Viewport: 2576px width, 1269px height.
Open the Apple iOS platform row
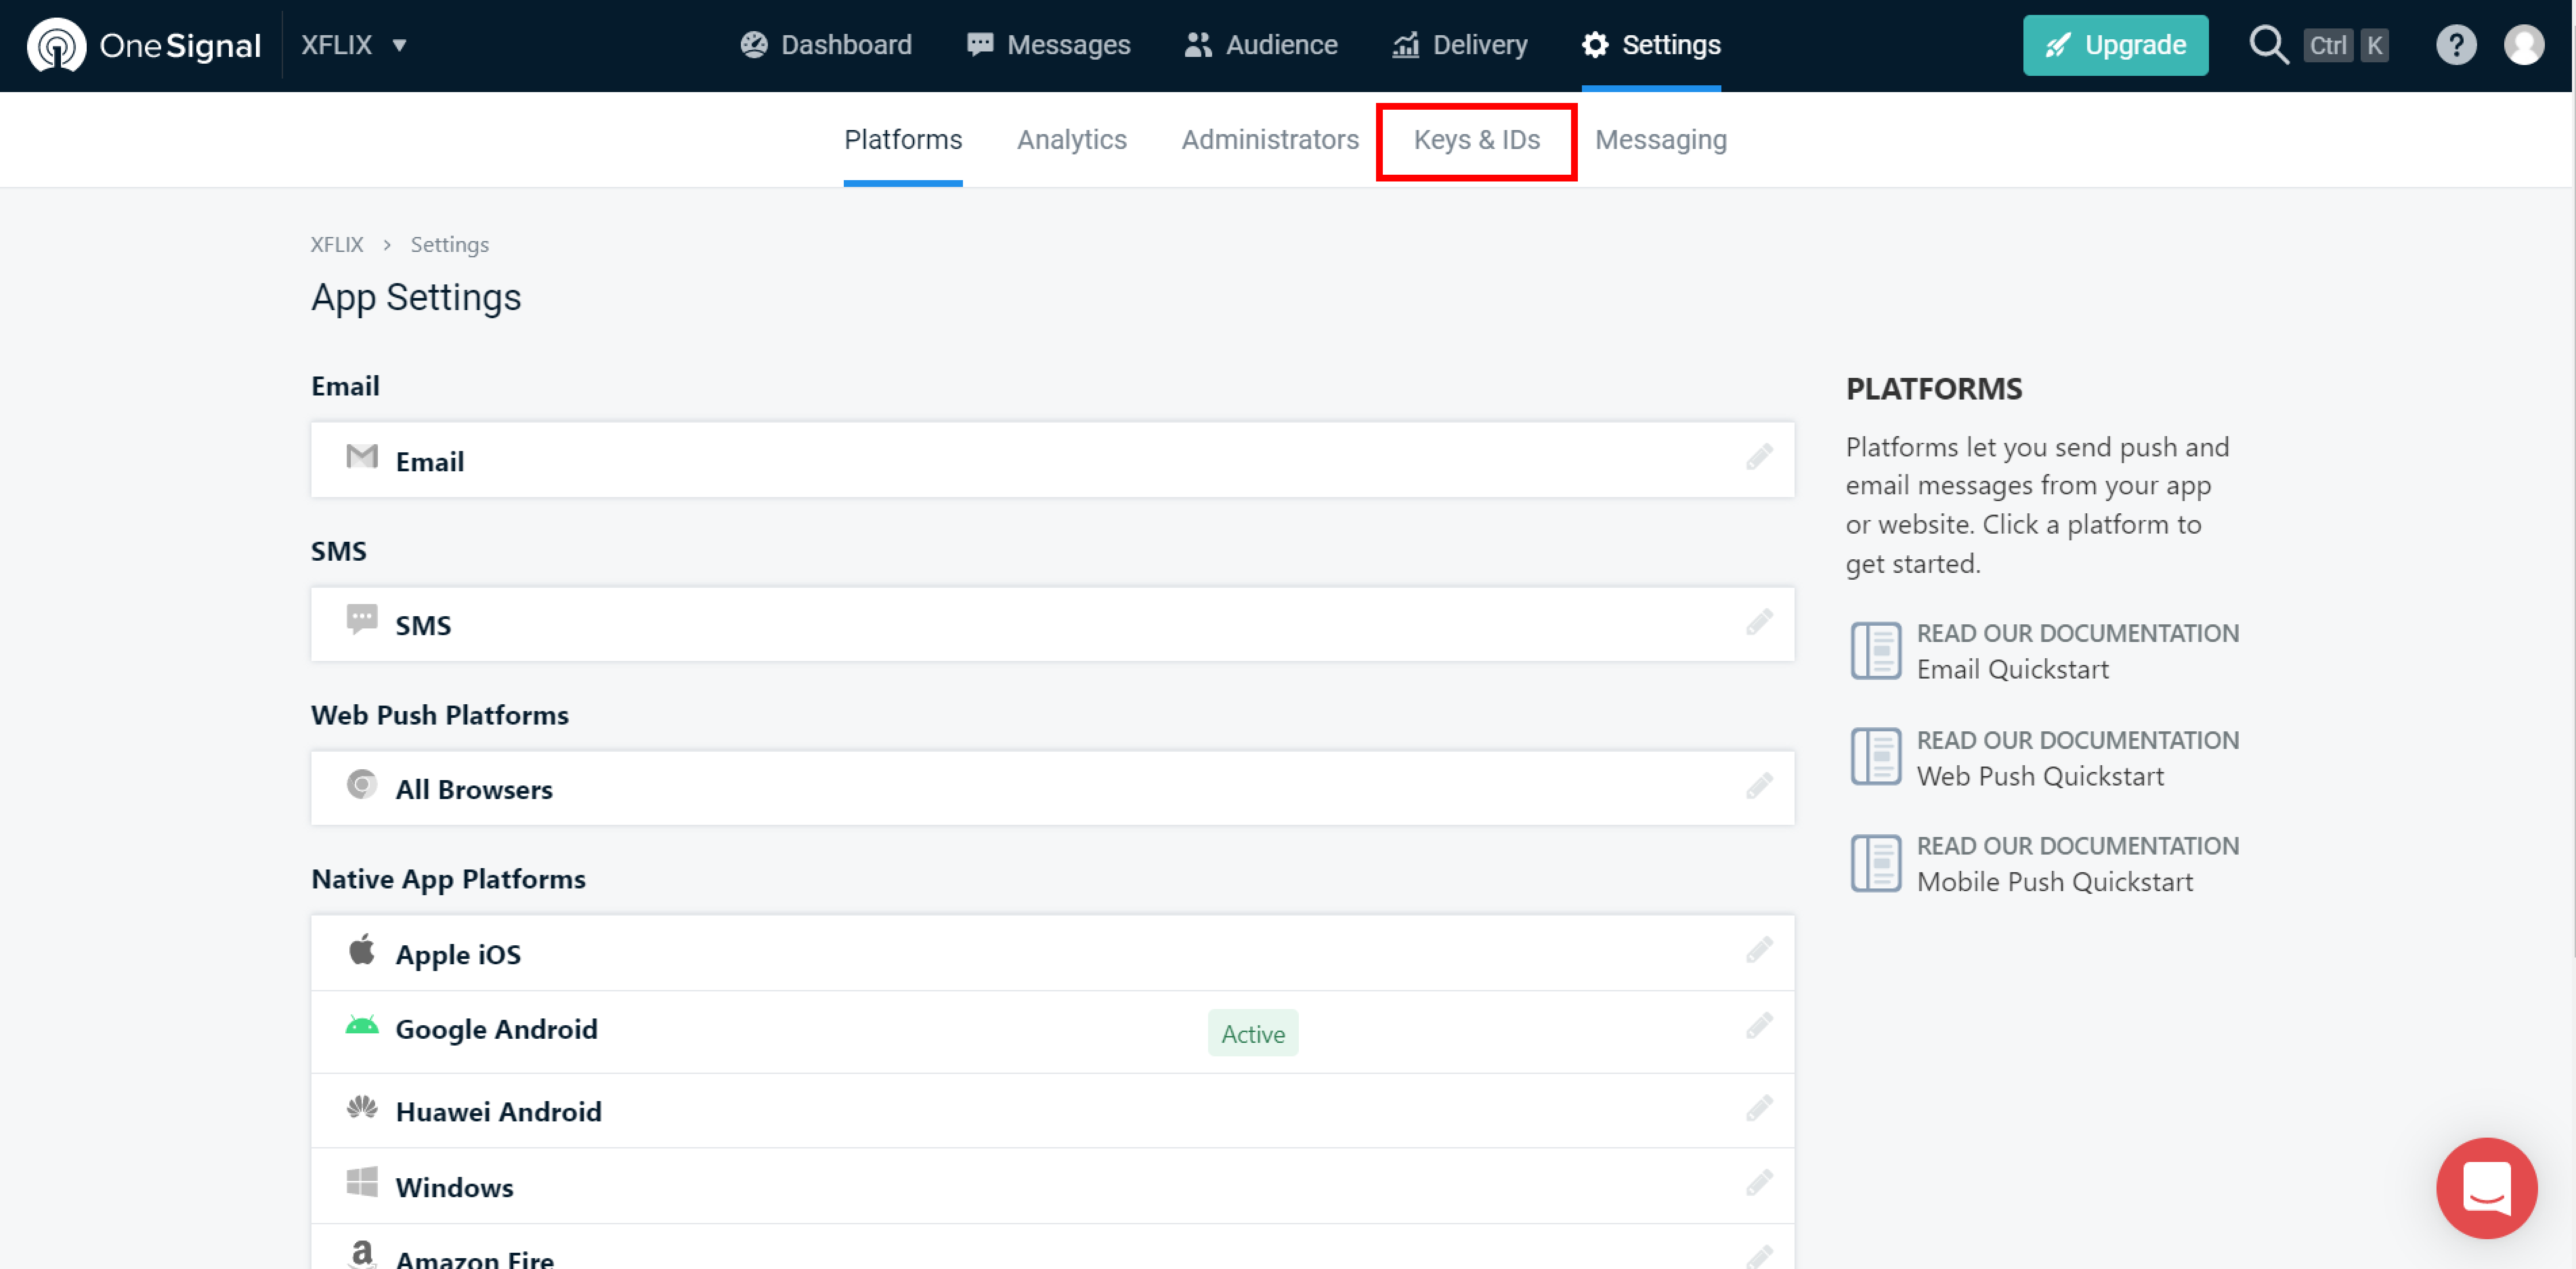(1052, 953)
